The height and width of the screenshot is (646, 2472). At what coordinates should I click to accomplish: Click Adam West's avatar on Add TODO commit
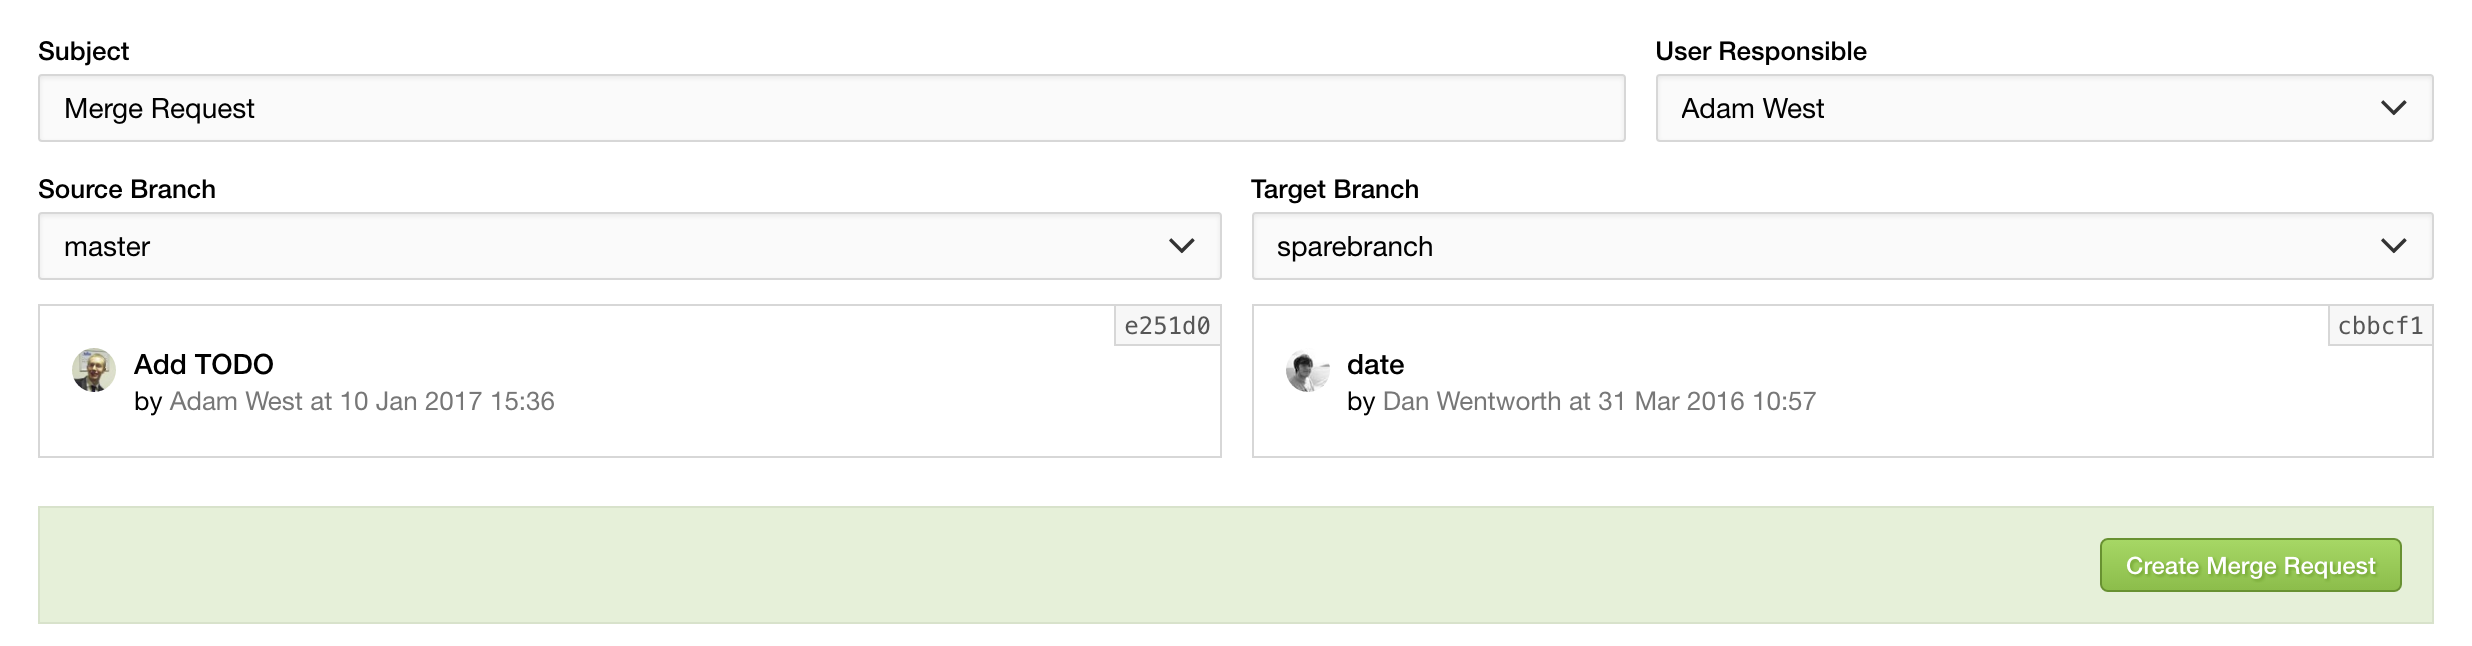94,370
